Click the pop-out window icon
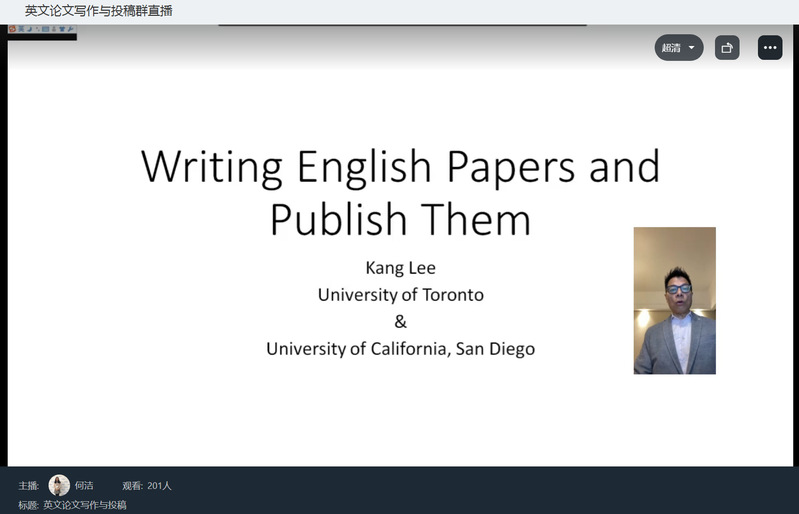 [727, 47]
